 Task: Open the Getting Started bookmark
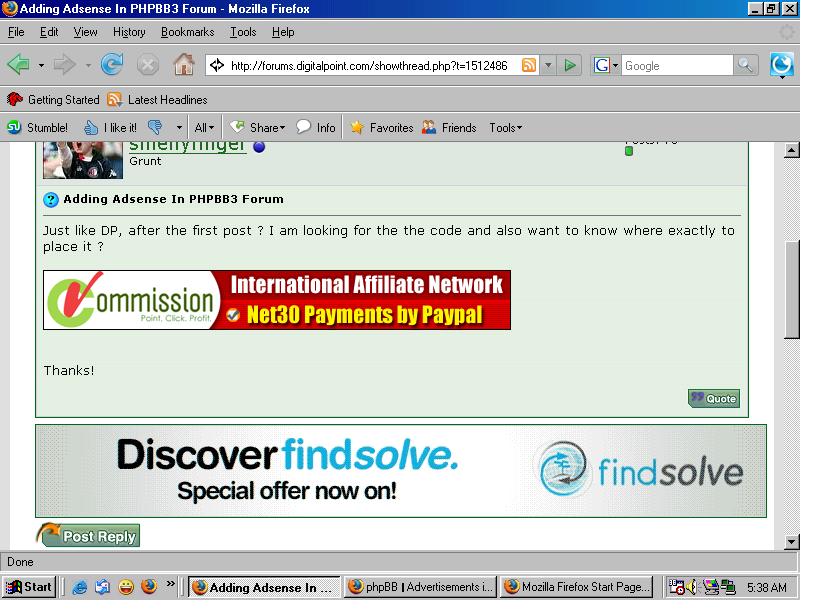53,99
